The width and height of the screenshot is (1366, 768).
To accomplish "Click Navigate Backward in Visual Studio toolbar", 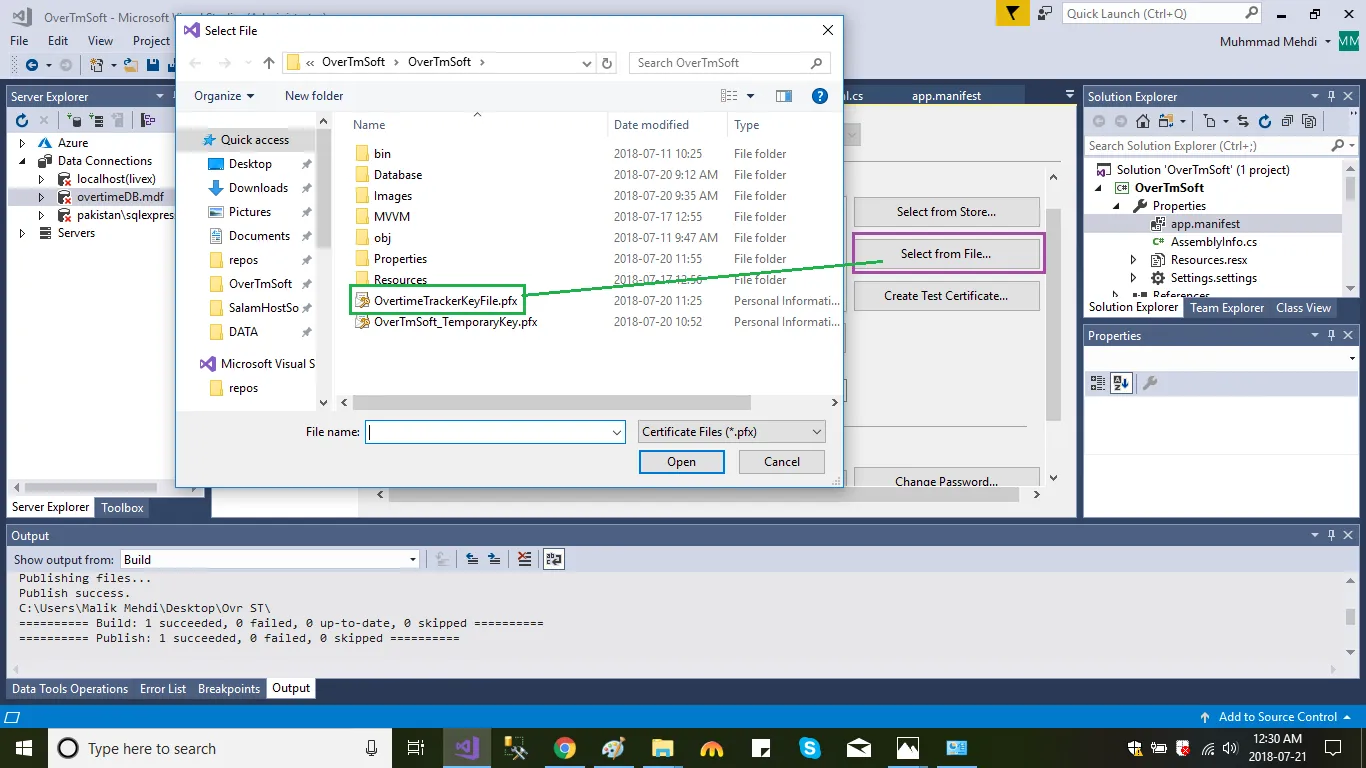I will click(31, 65).
